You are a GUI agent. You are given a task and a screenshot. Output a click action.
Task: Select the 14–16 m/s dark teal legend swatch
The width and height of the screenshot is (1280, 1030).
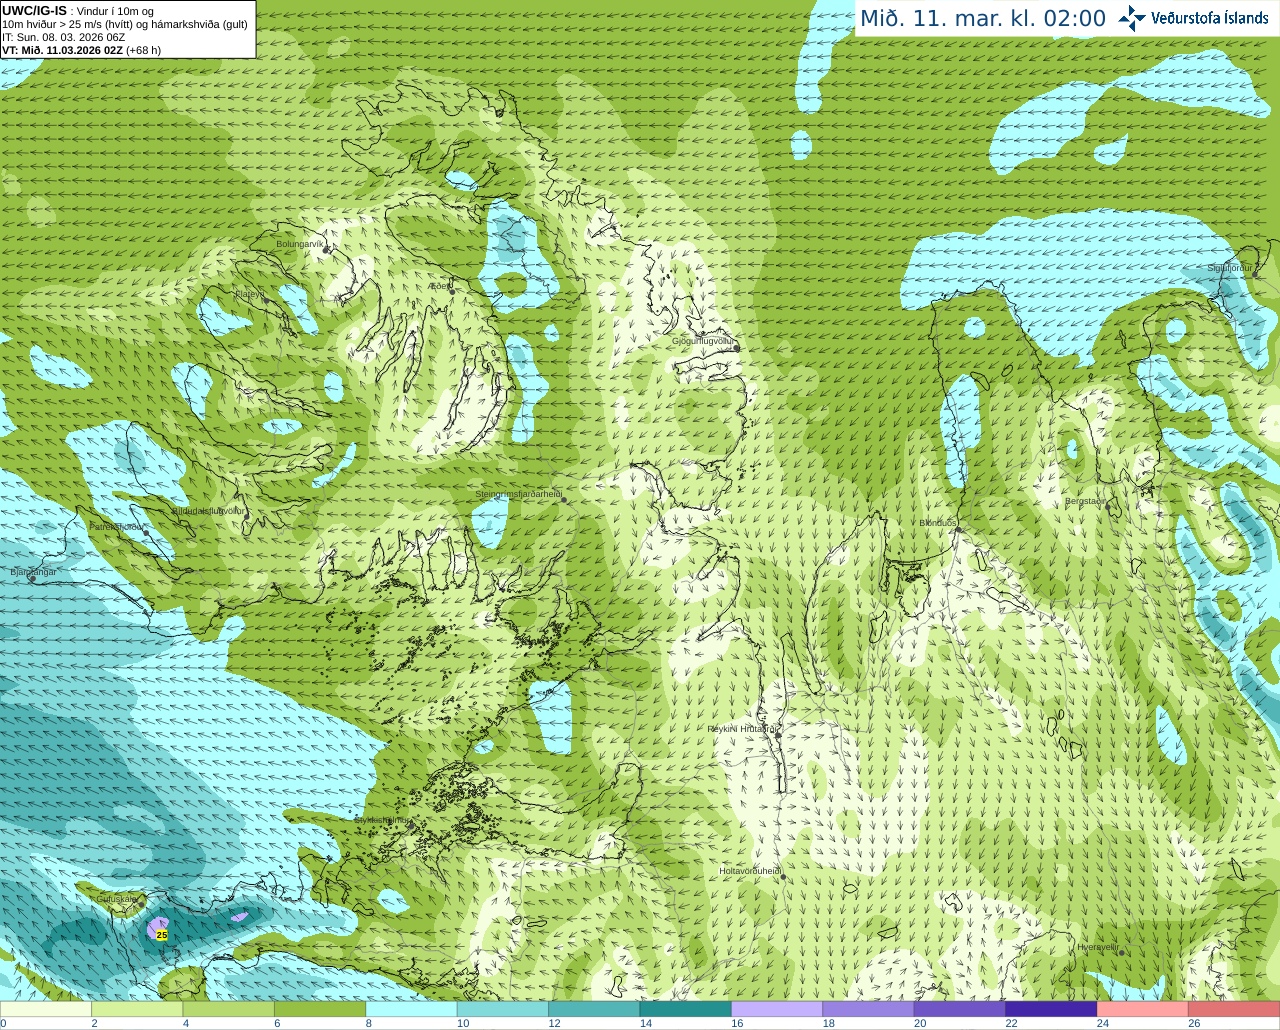pyautogui.click(x=686, y=1009)
